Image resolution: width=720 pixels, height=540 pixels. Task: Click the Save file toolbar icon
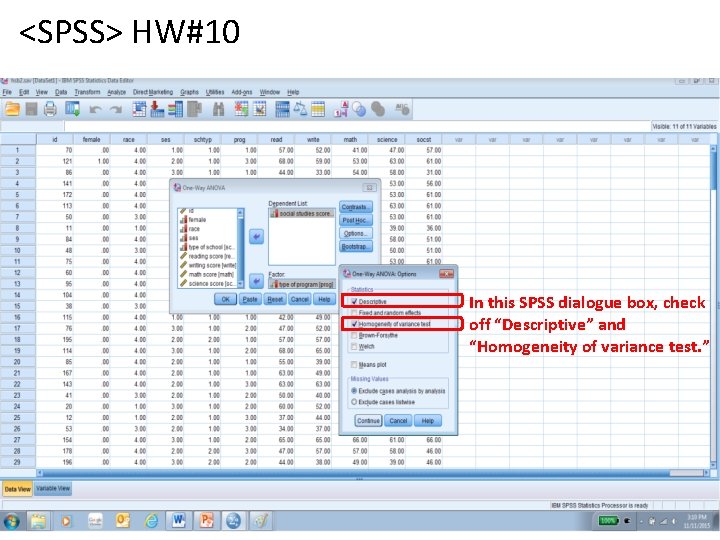coord(31,109)
